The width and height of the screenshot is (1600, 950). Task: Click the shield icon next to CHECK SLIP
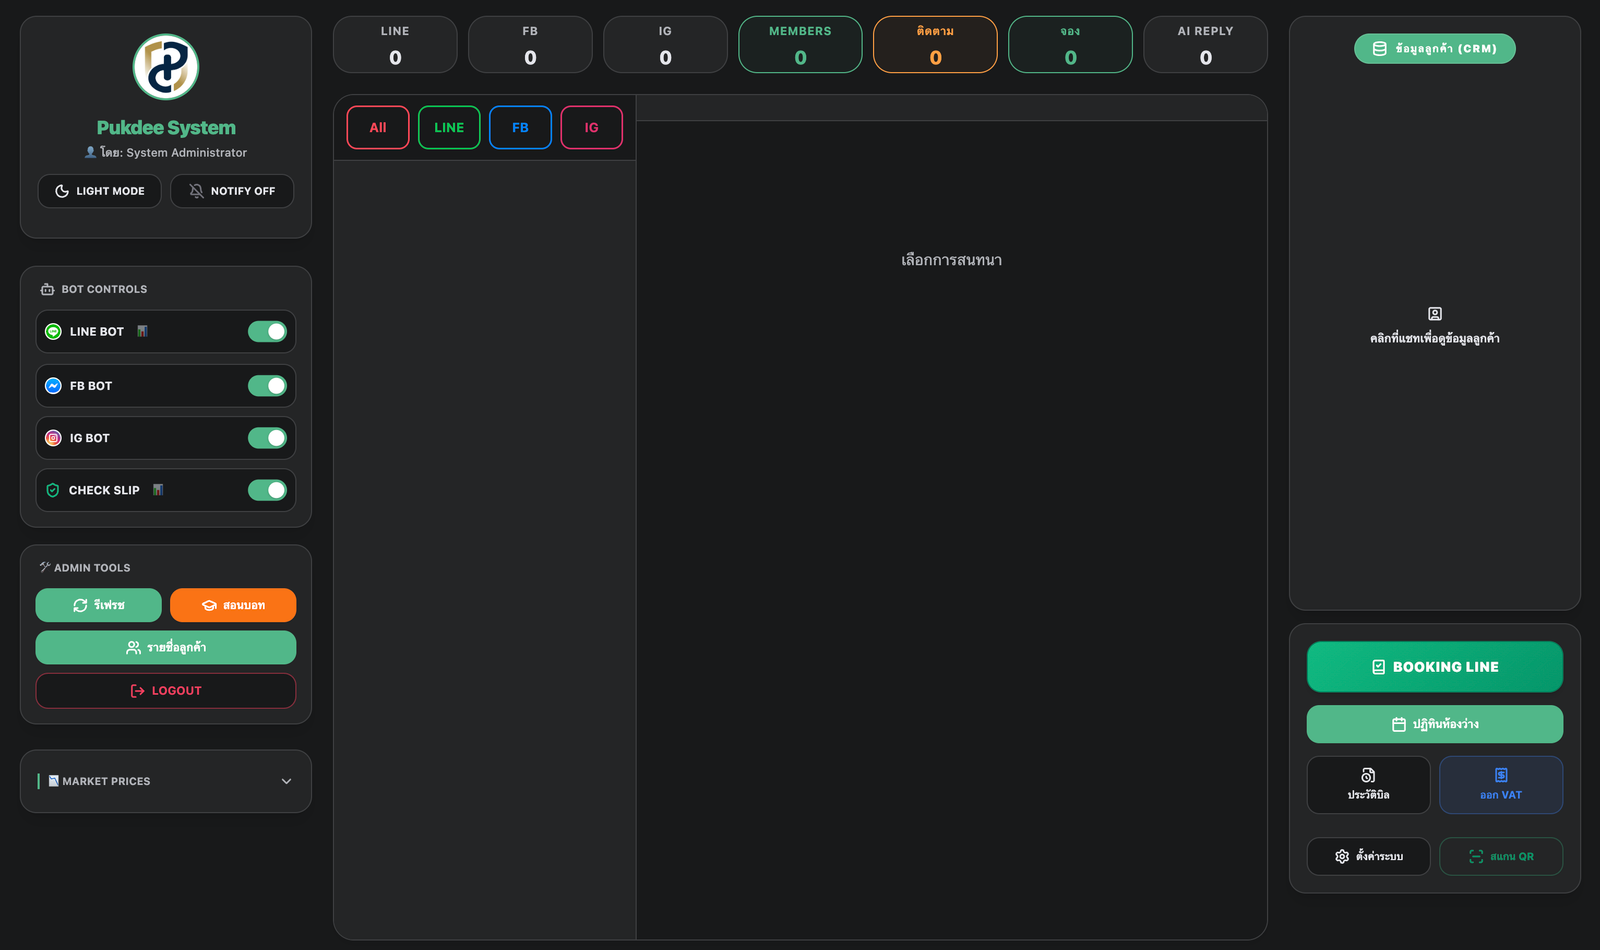52,490
